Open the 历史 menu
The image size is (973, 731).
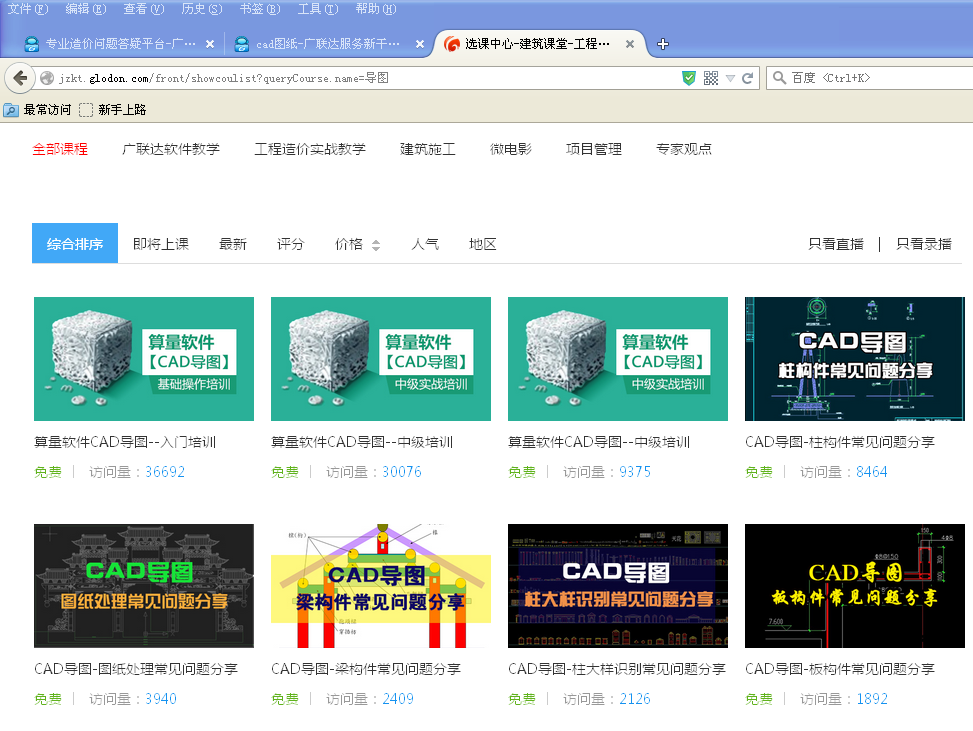tap(202, 9)
